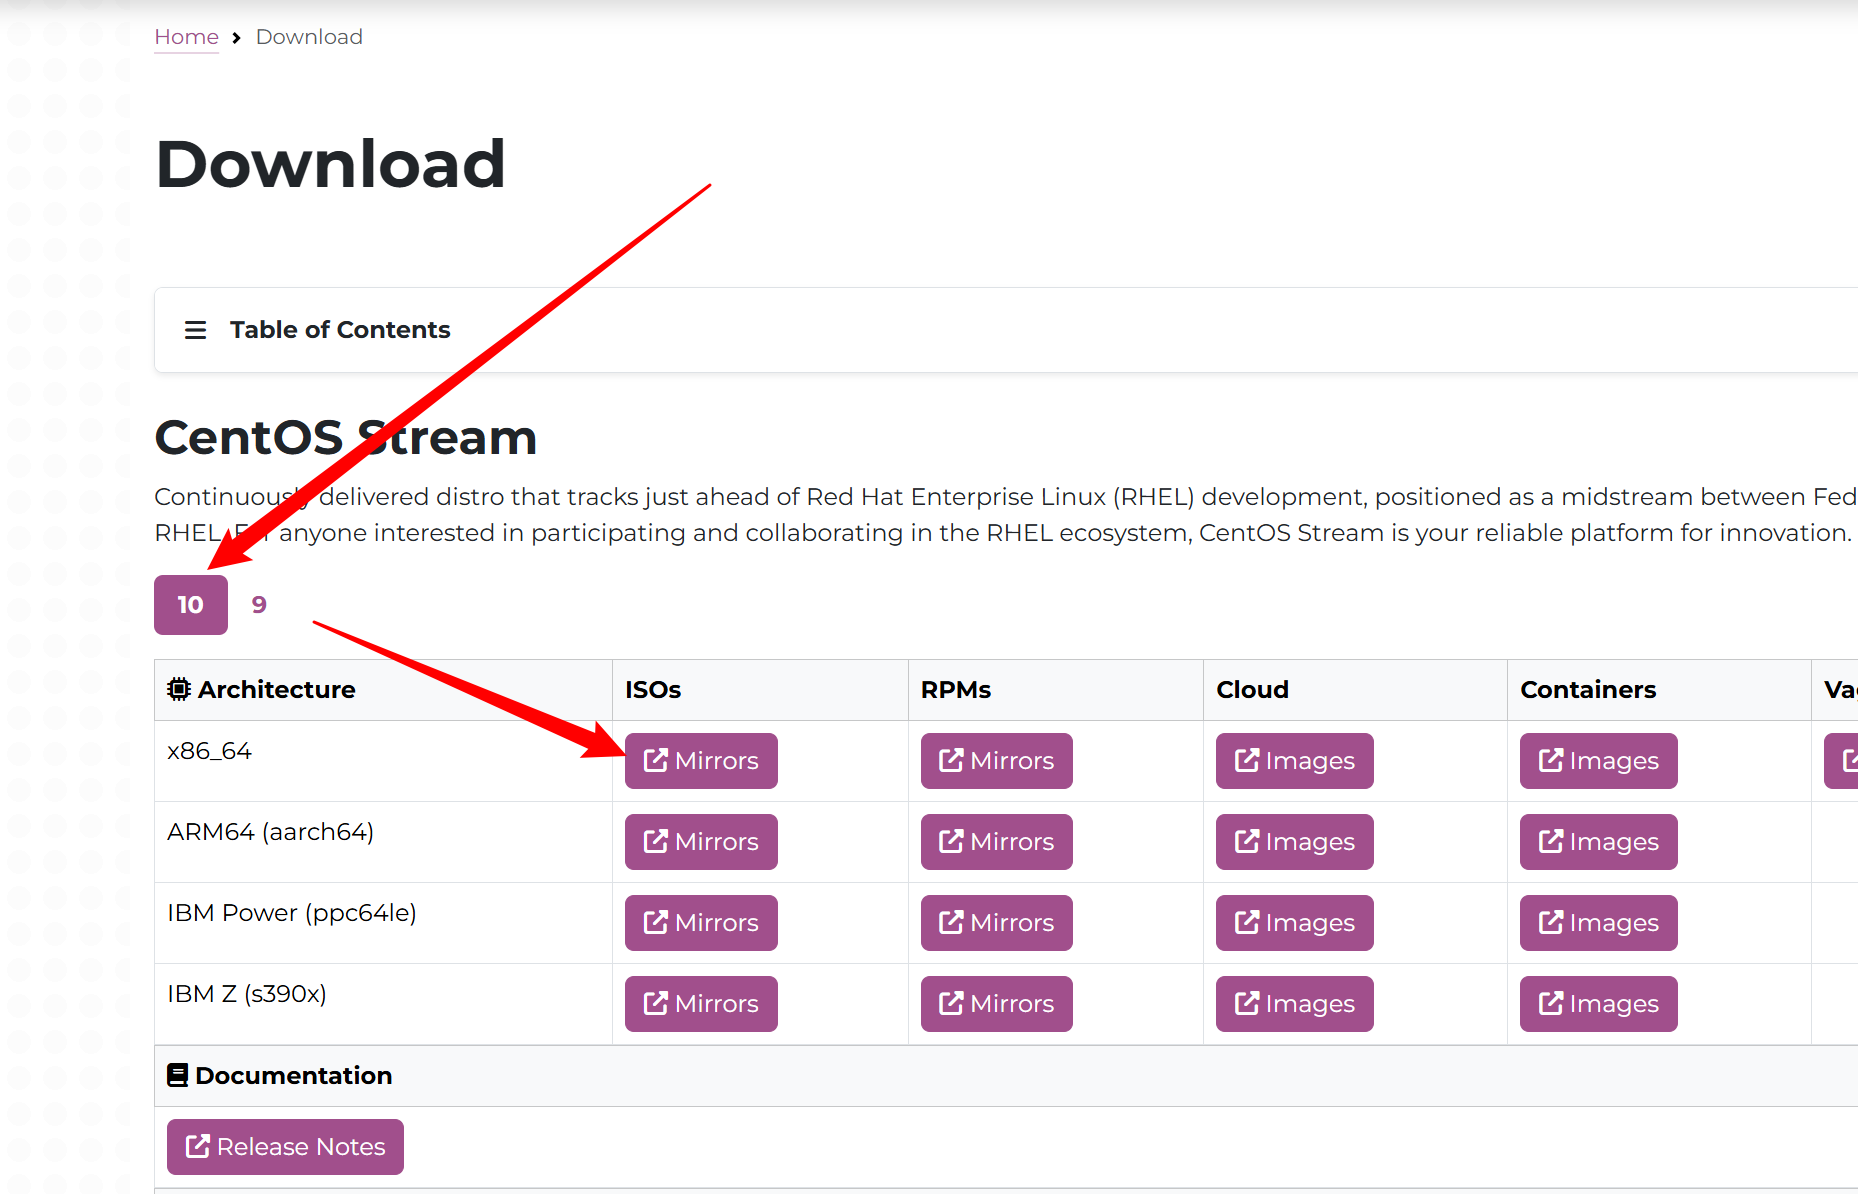Open the Home breadcrumb link
Image resolution: width=1858 pixels, height=1194 pixels.
tap(186, 37)
